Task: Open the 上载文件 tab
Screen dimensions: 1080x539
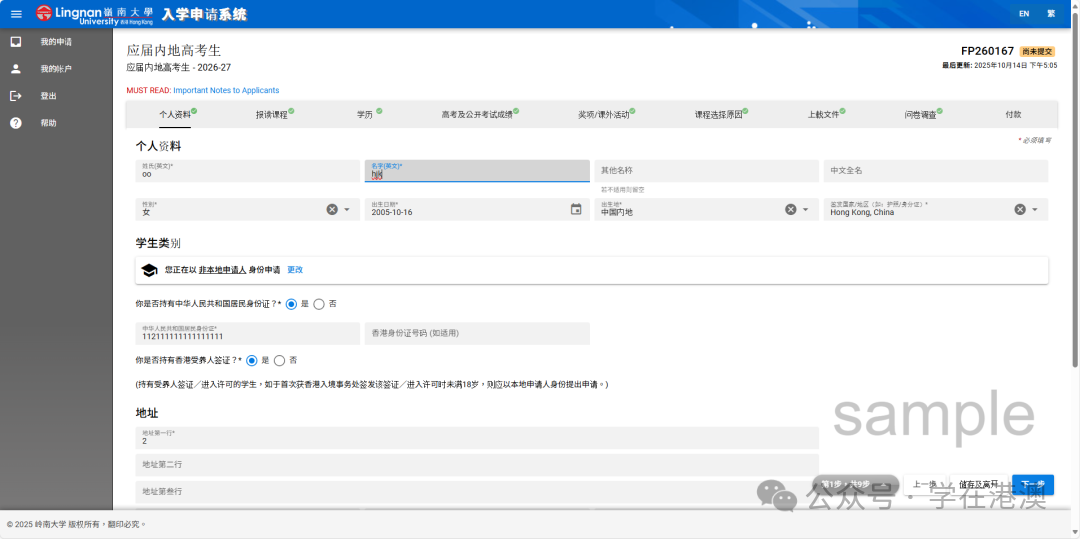Action: coord(824,115)
